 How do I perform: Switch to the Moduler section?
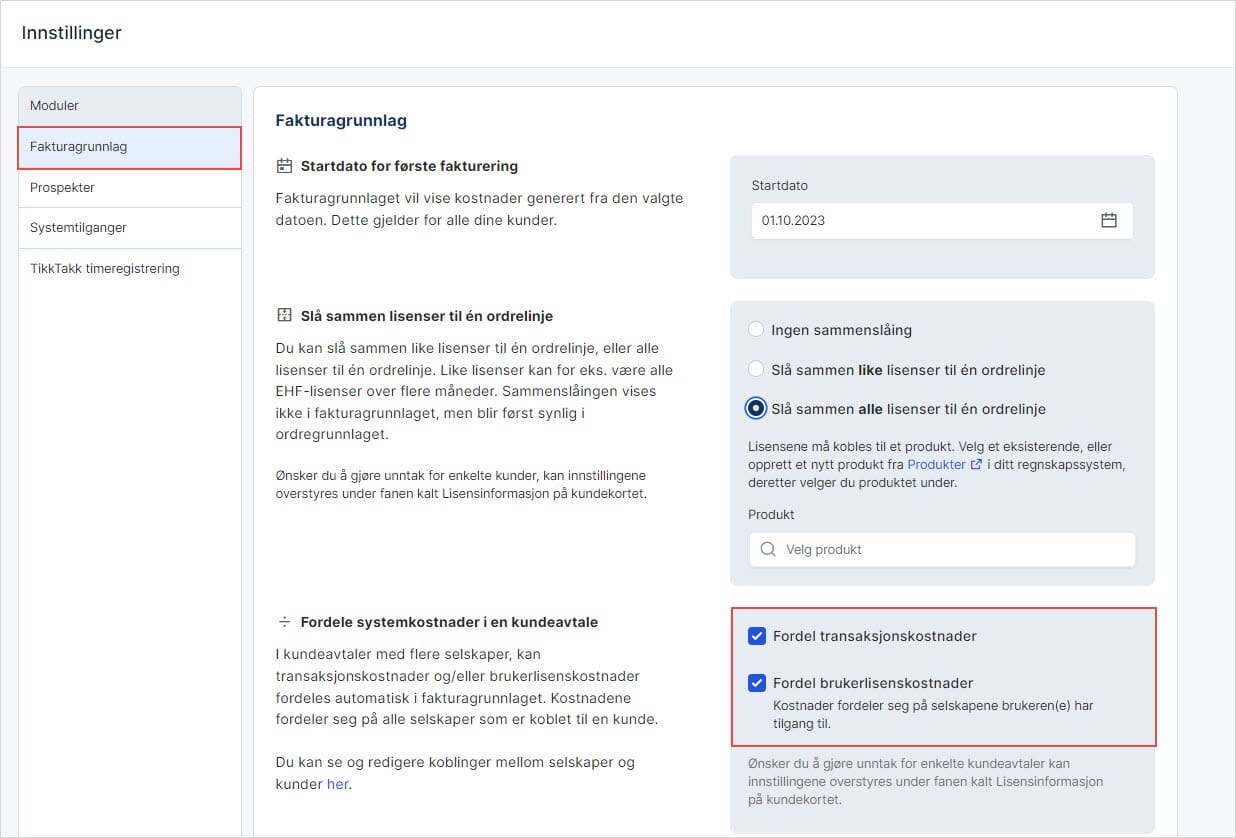pos(53,105)
